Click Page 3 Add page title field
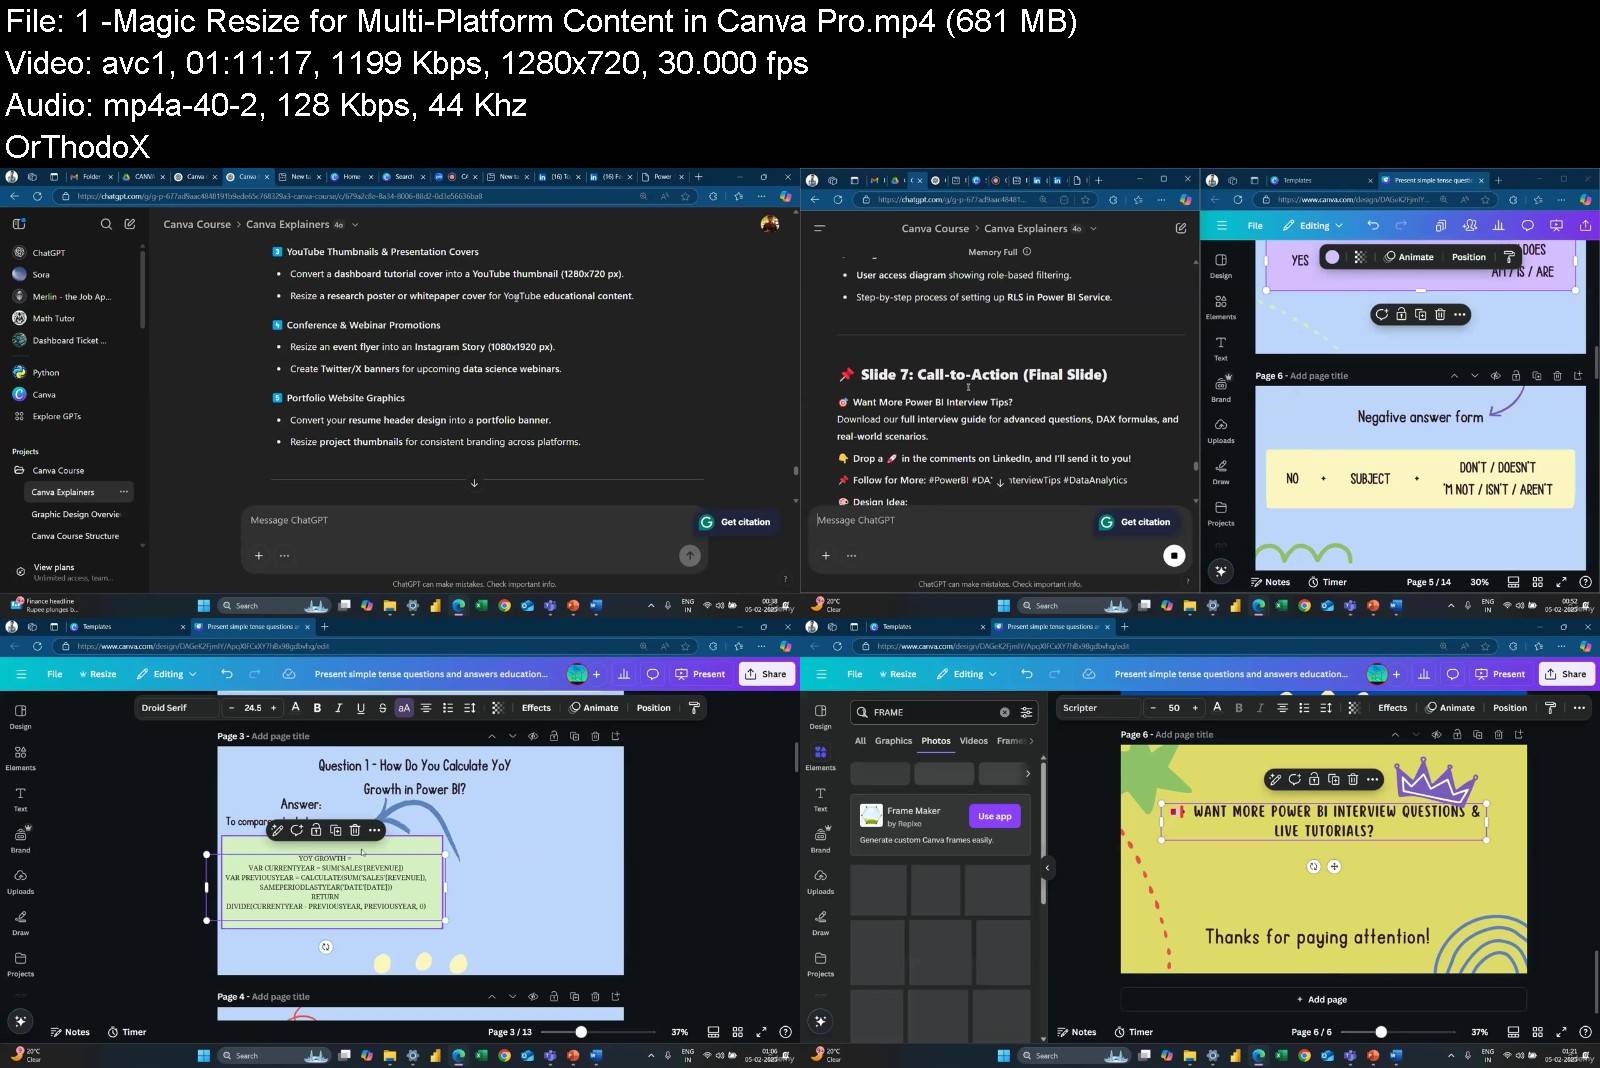 280,736
